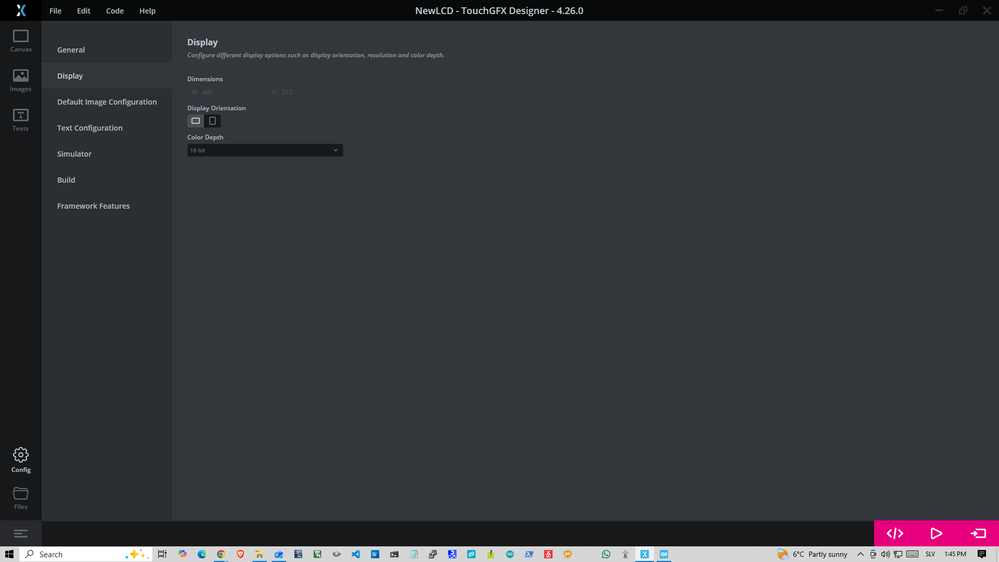This screenshot has height=562, width=999.
Task: Launch Brave browser from taskbar
Action: (240, 554)
